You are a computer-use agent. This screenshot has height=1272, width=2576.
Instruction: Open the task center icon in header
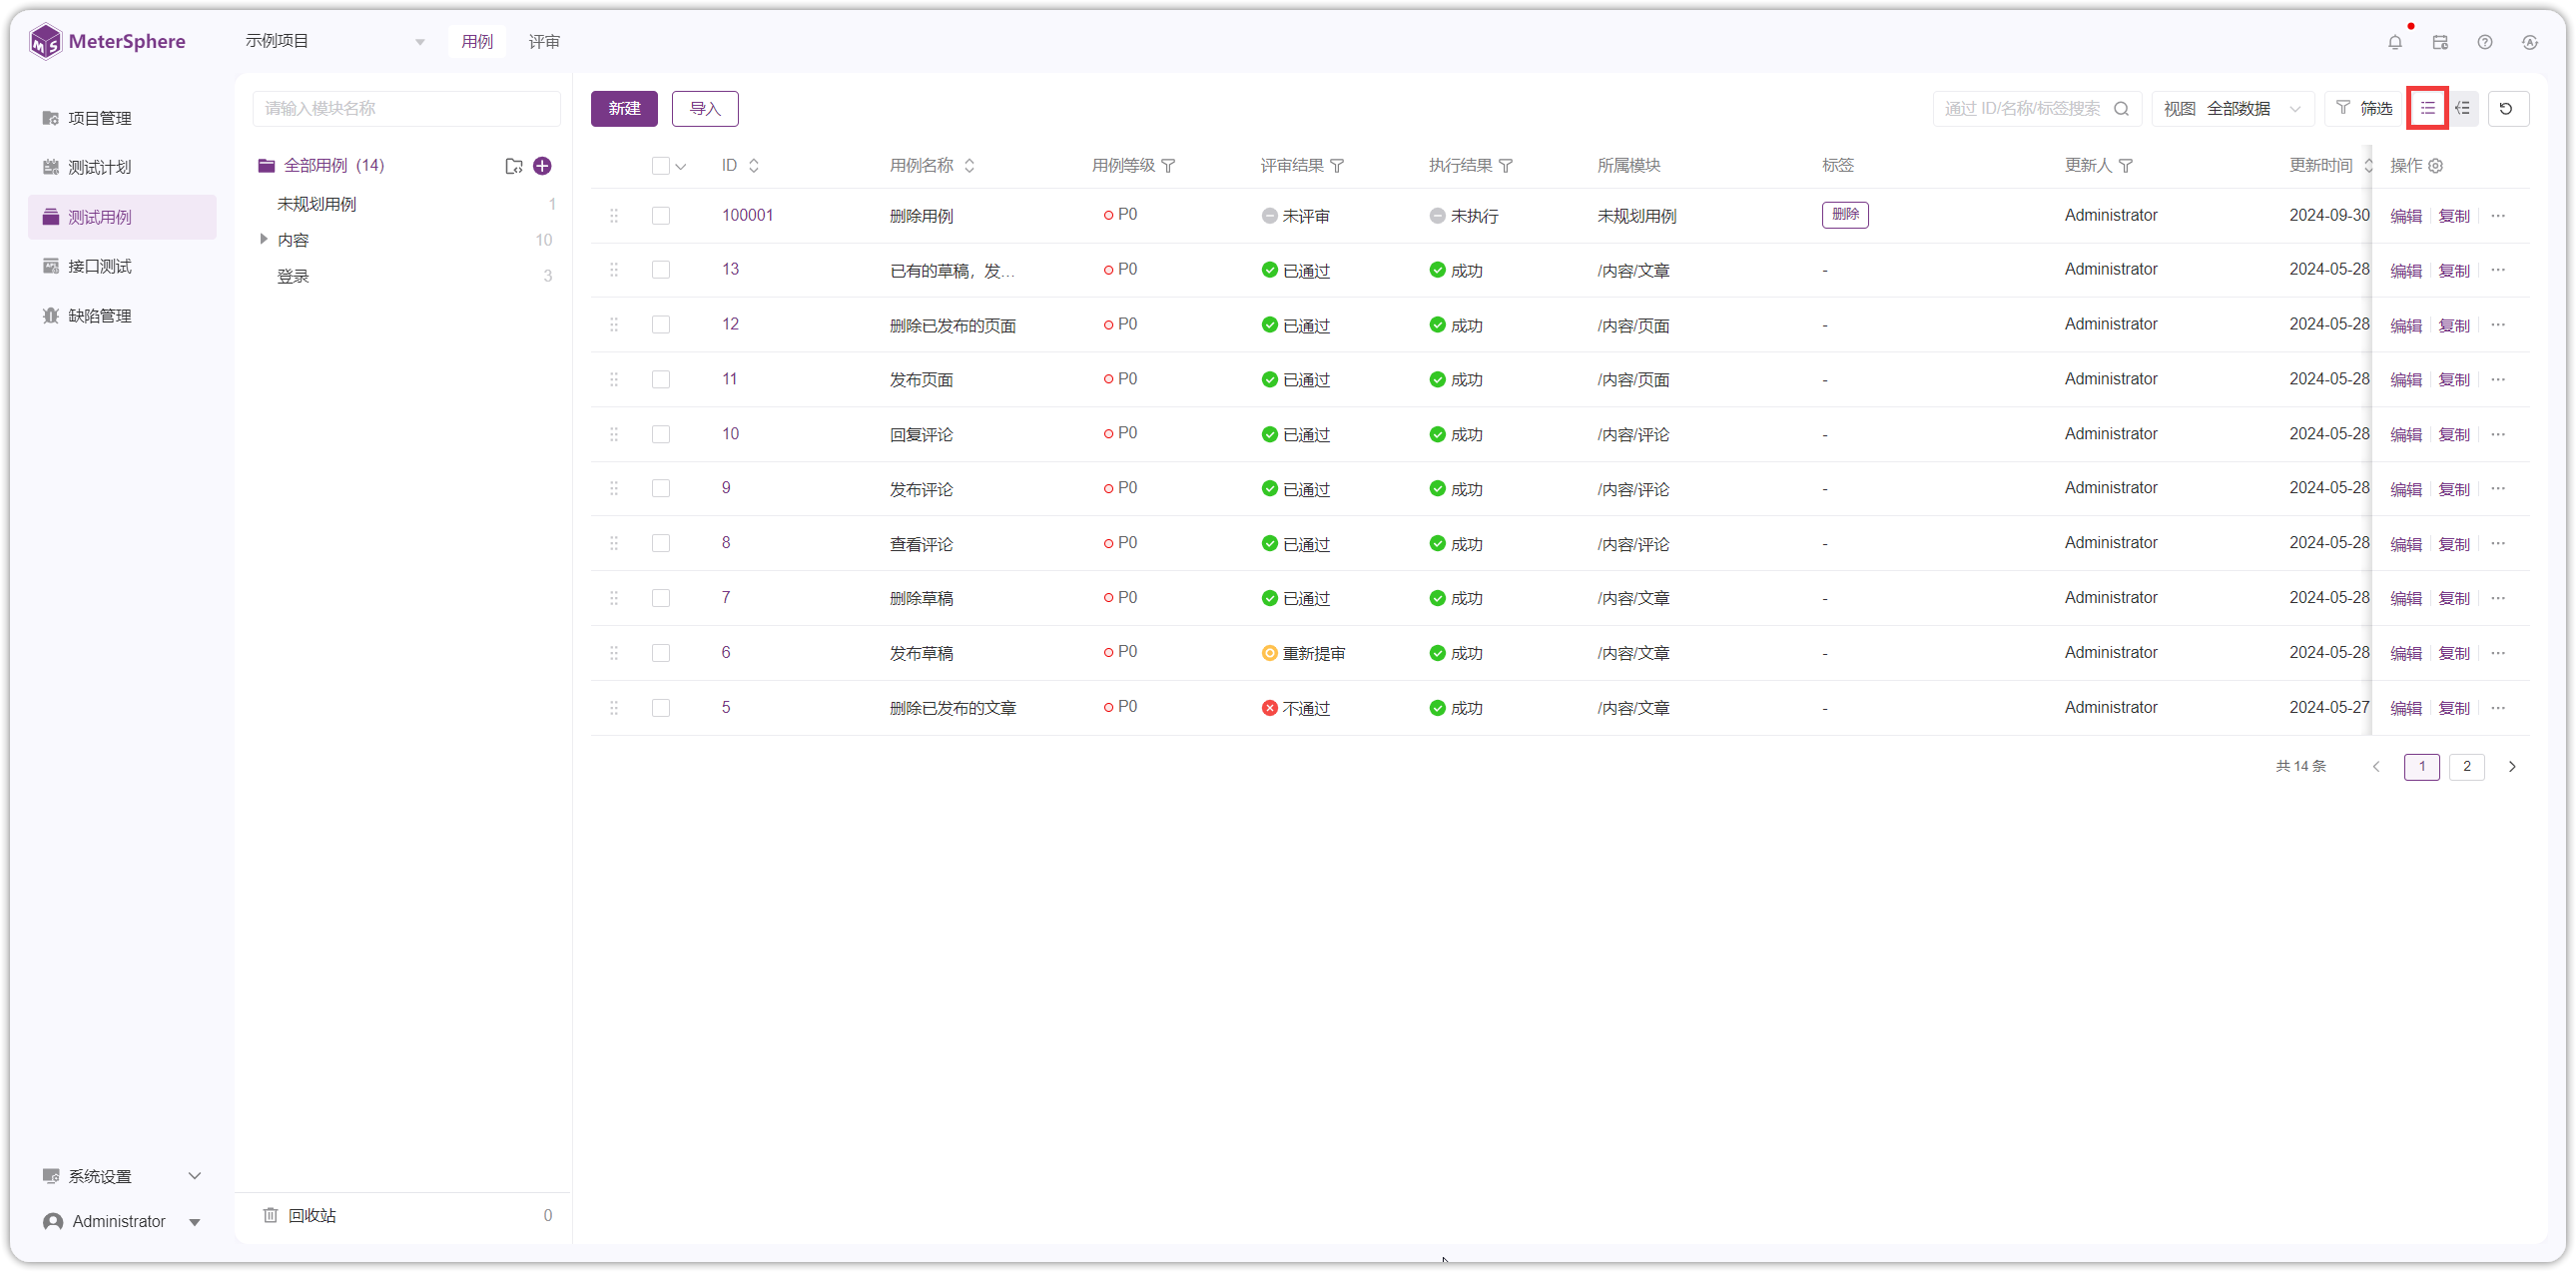point(2440,42)
